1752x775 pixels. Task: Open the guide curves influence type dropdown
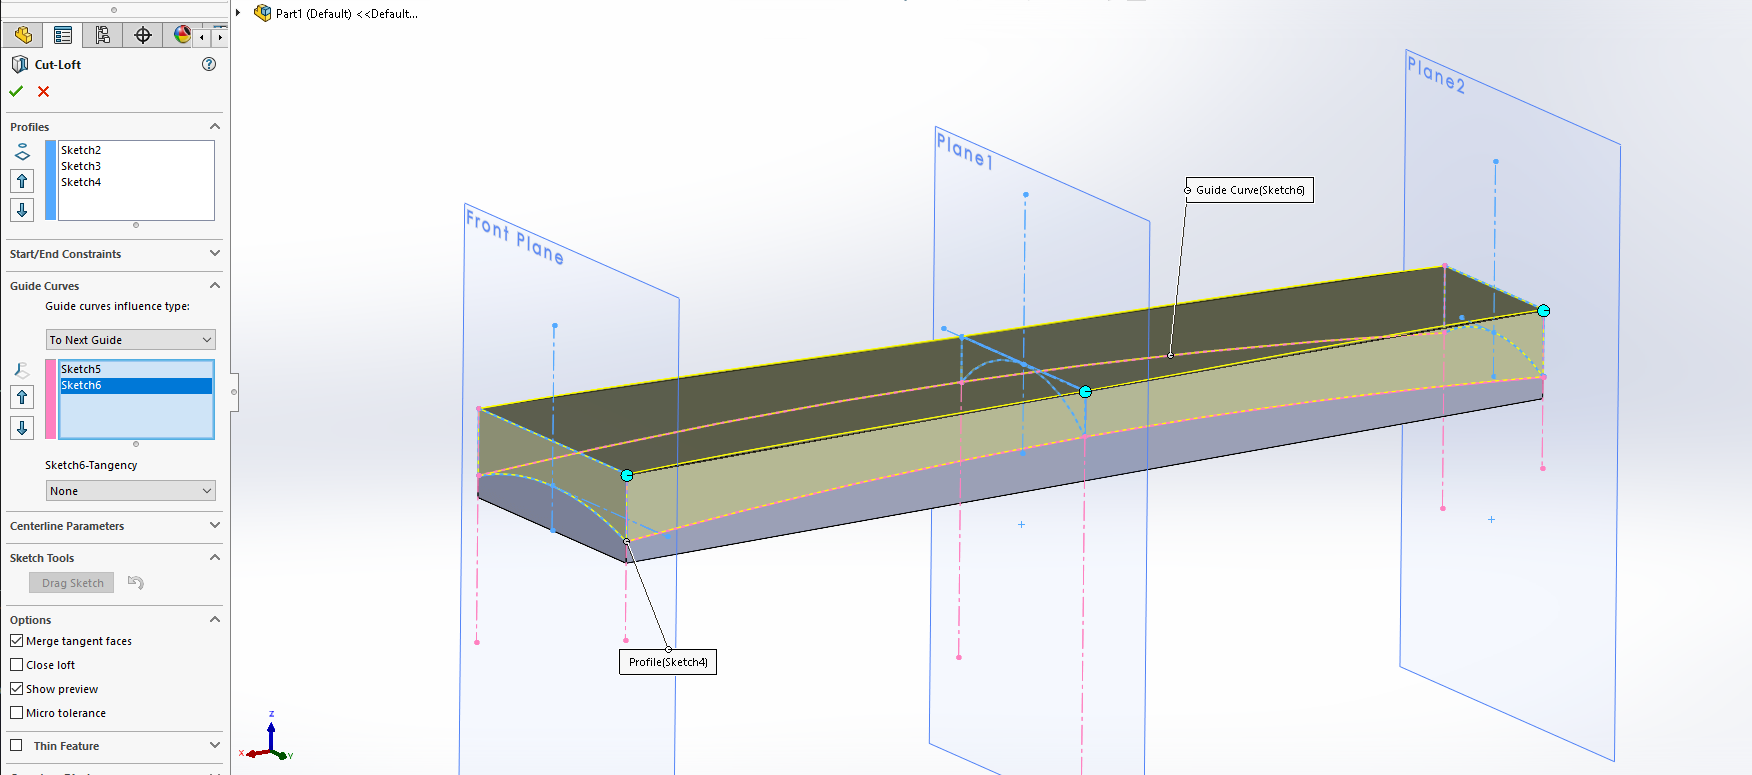pyautogui.click(x=131, y=340)
